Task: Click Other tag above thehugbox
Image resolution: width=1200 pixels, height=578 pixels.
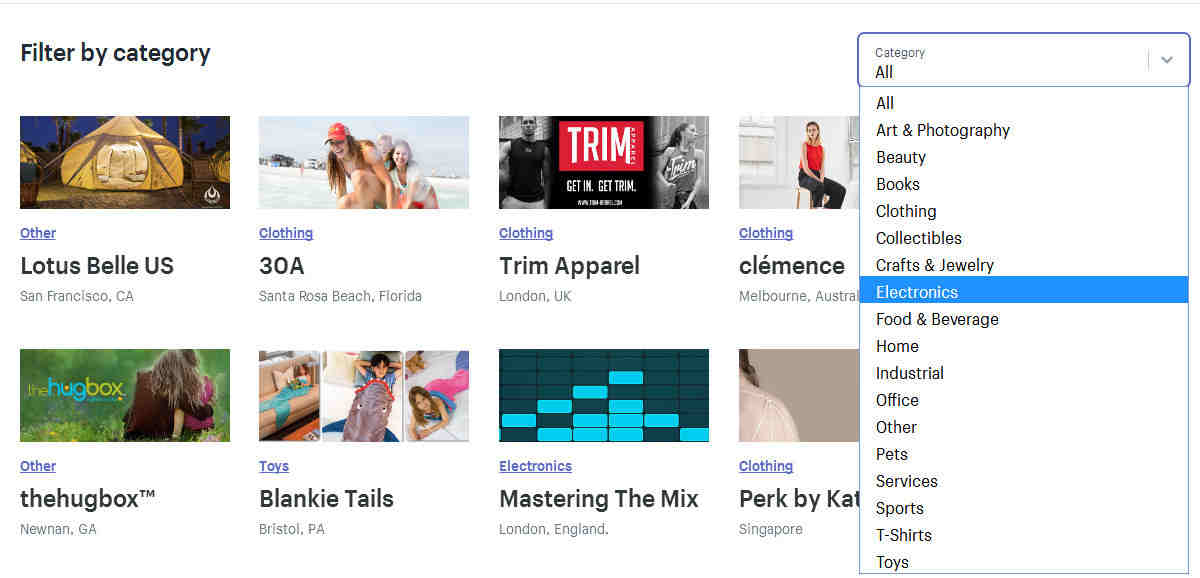Action: tap(38, 466)
